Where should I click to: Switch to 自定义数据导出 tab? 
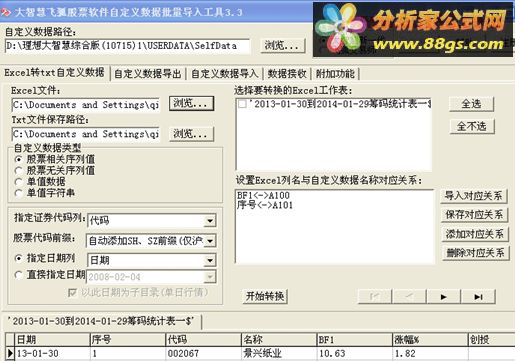(x=148, y=74)
